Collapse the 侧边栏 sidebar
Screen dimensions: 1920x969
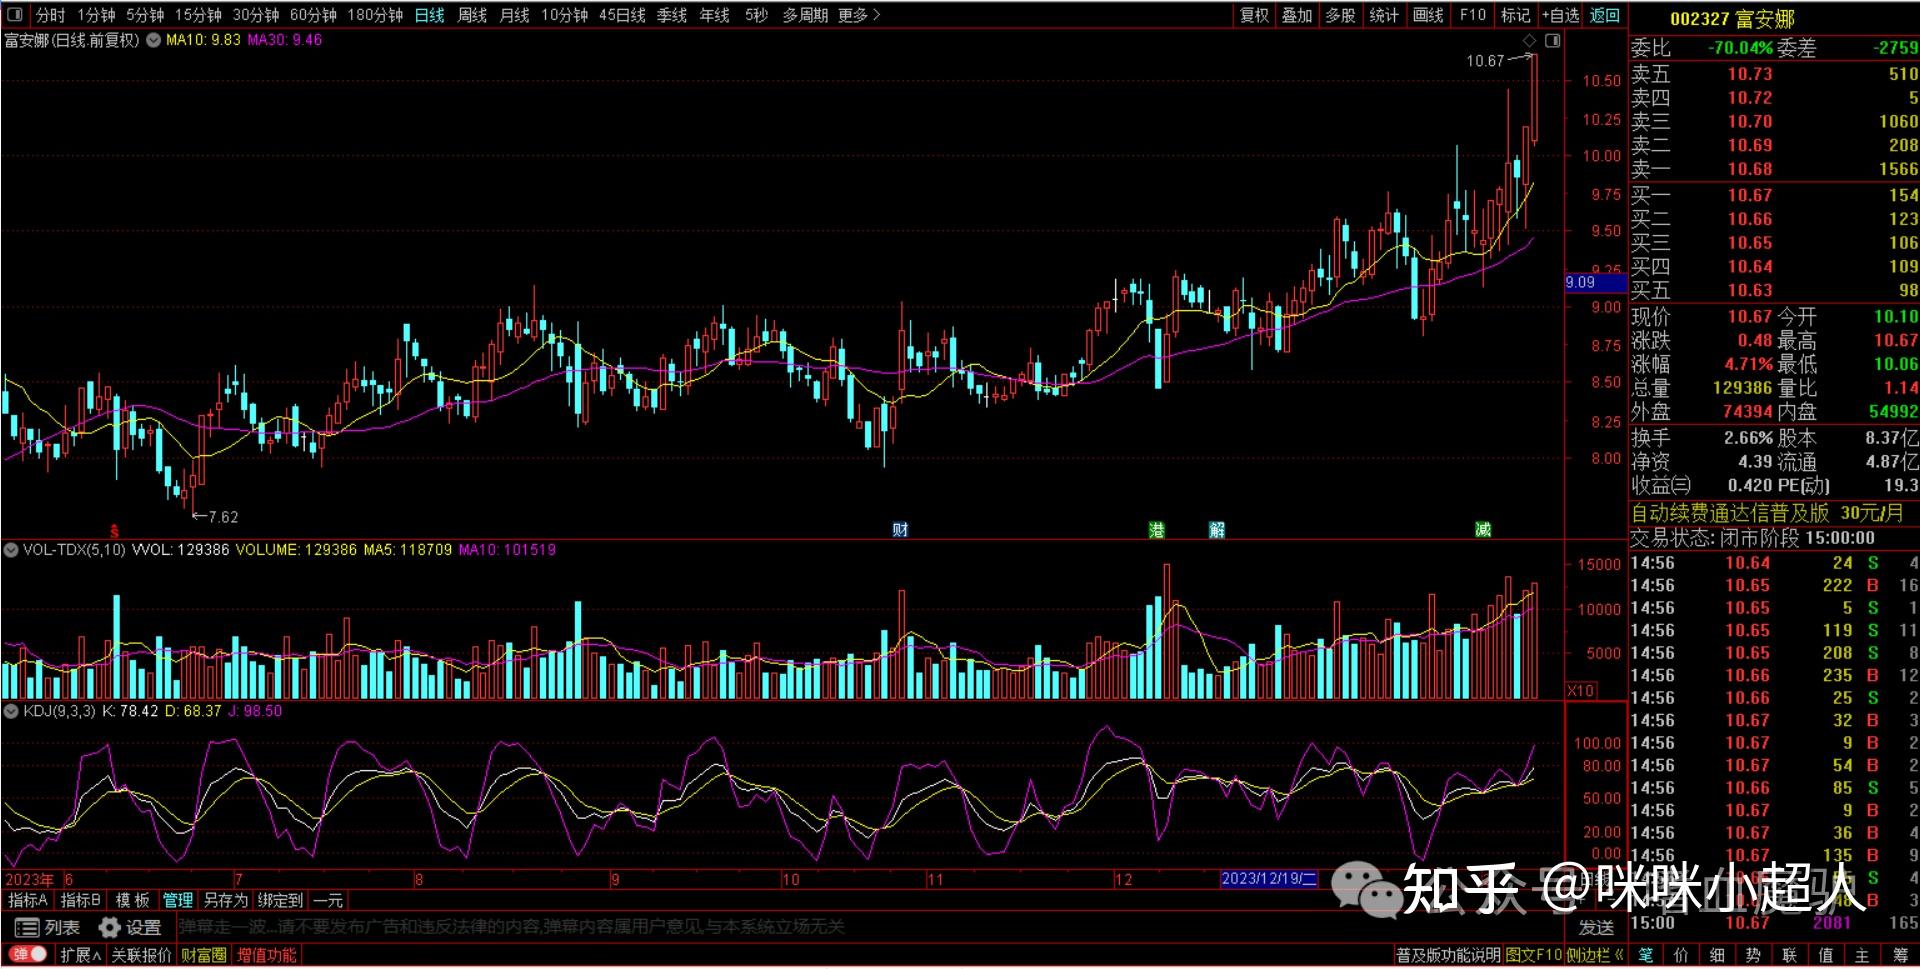click(x=1595, y=956)
